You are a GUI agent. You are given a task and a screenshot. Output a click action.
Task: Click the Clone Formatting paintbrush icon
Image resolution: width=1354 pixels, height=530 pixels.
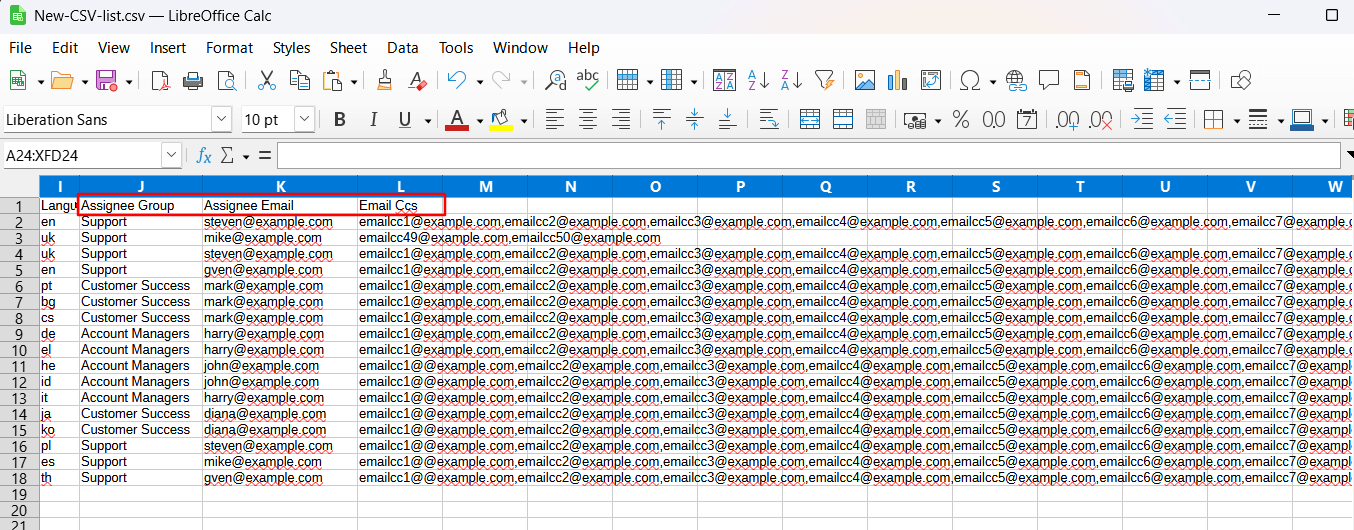tap(384, 80)
